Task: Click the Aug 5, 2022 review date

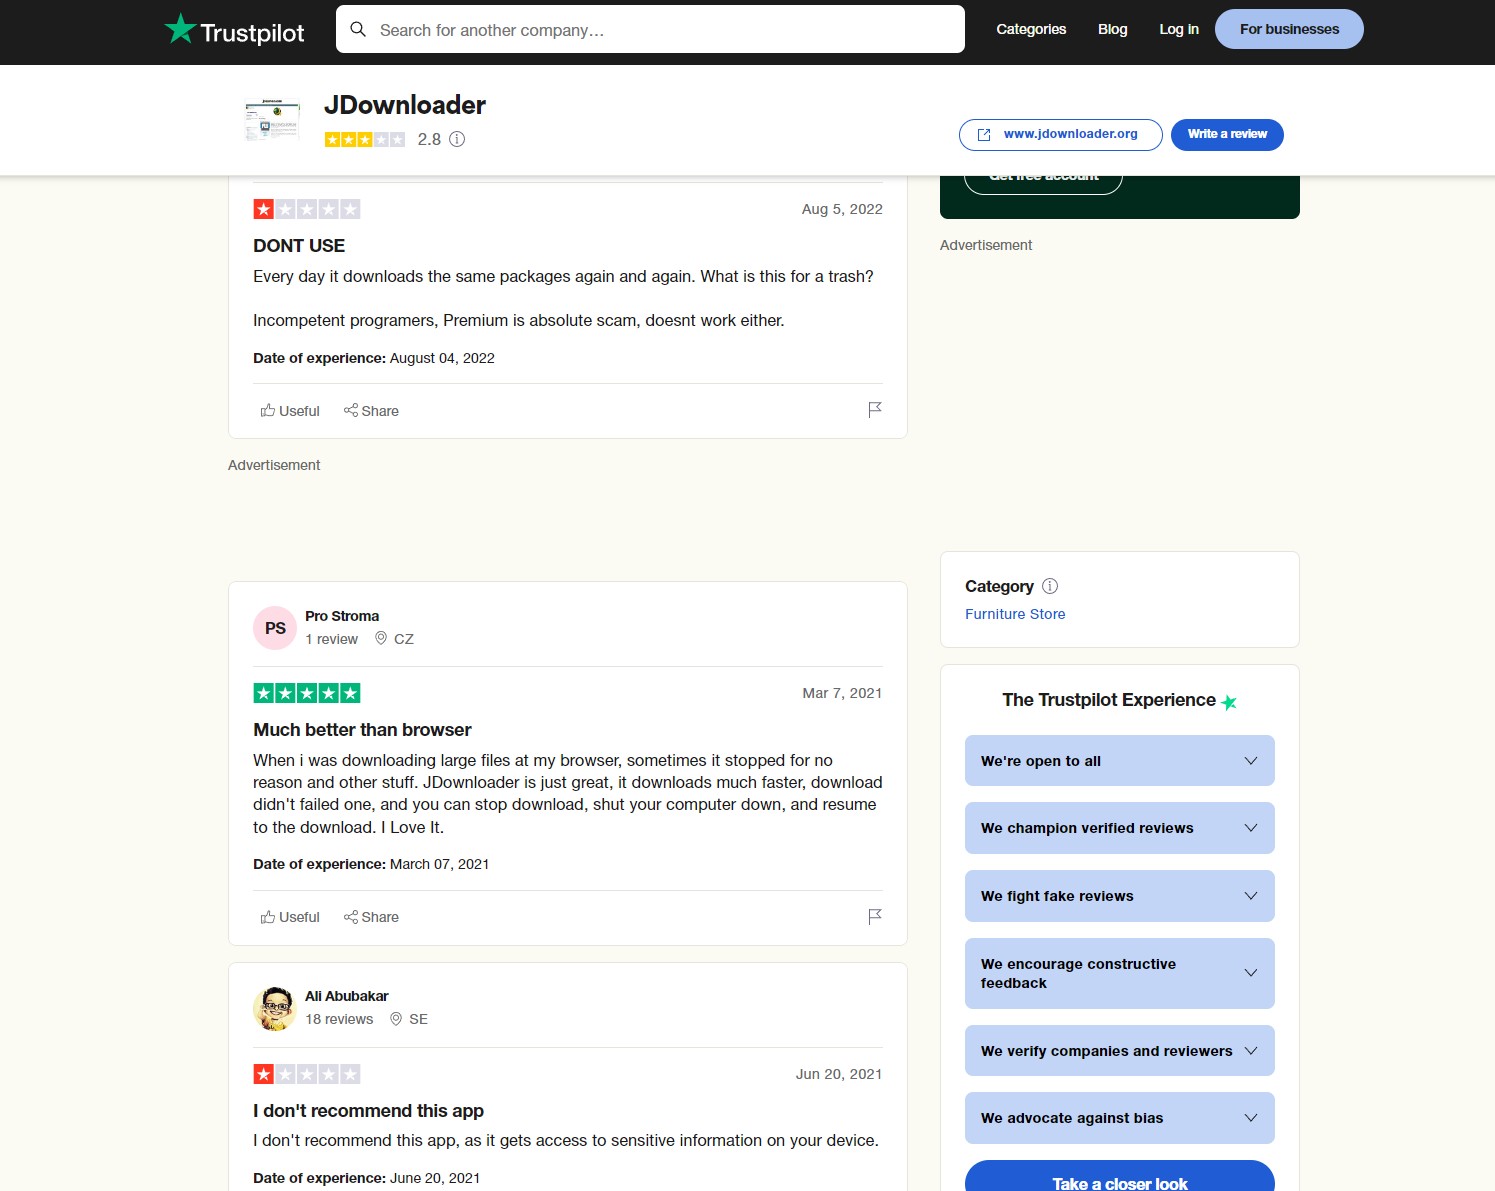Action: pyautogui.click(x=842, y=209)
